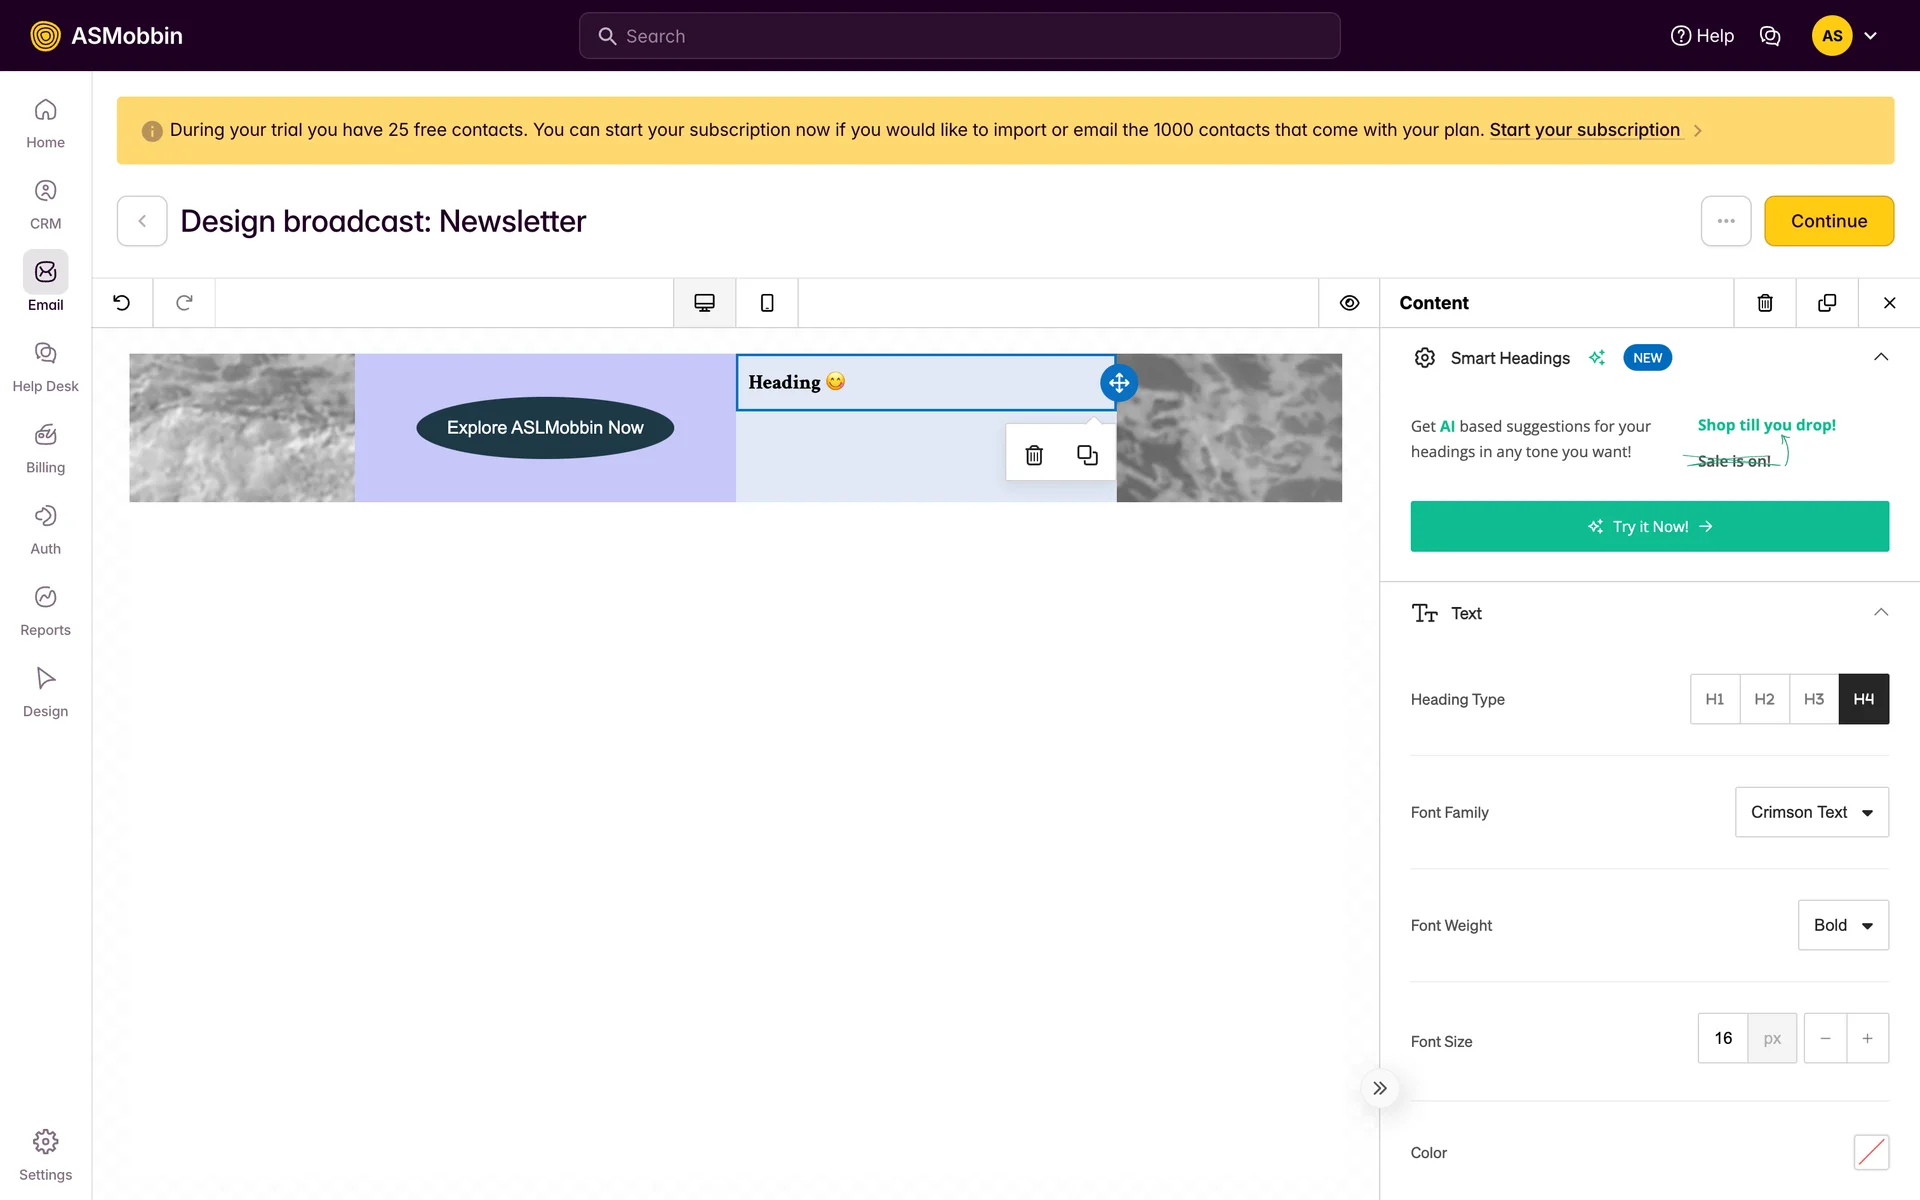Increase font size with plus stepper
This screenshot has height=1200, width=1920.
pos(1867,1038)
